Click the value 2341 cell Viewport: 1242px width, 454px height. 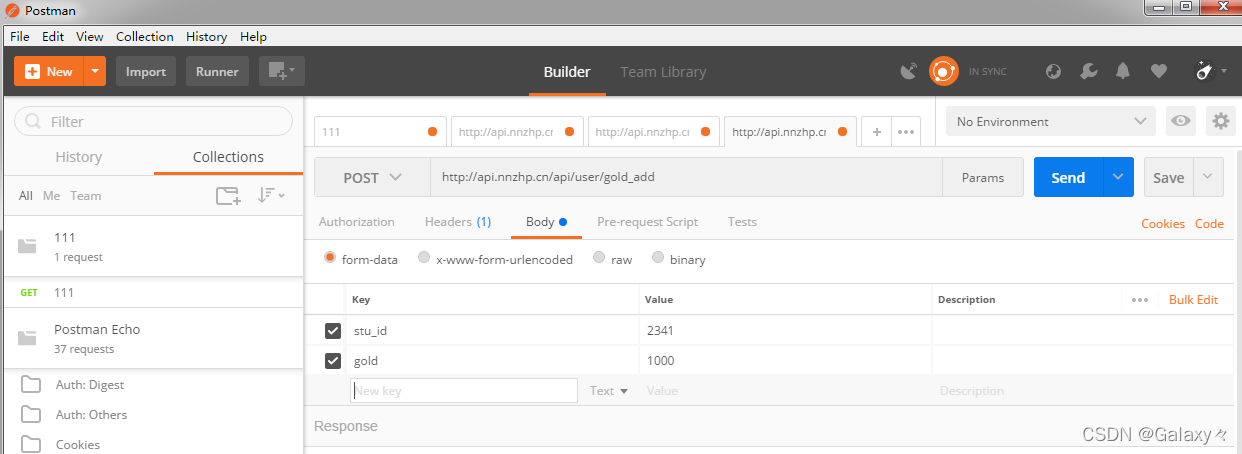tap(786, 331)
